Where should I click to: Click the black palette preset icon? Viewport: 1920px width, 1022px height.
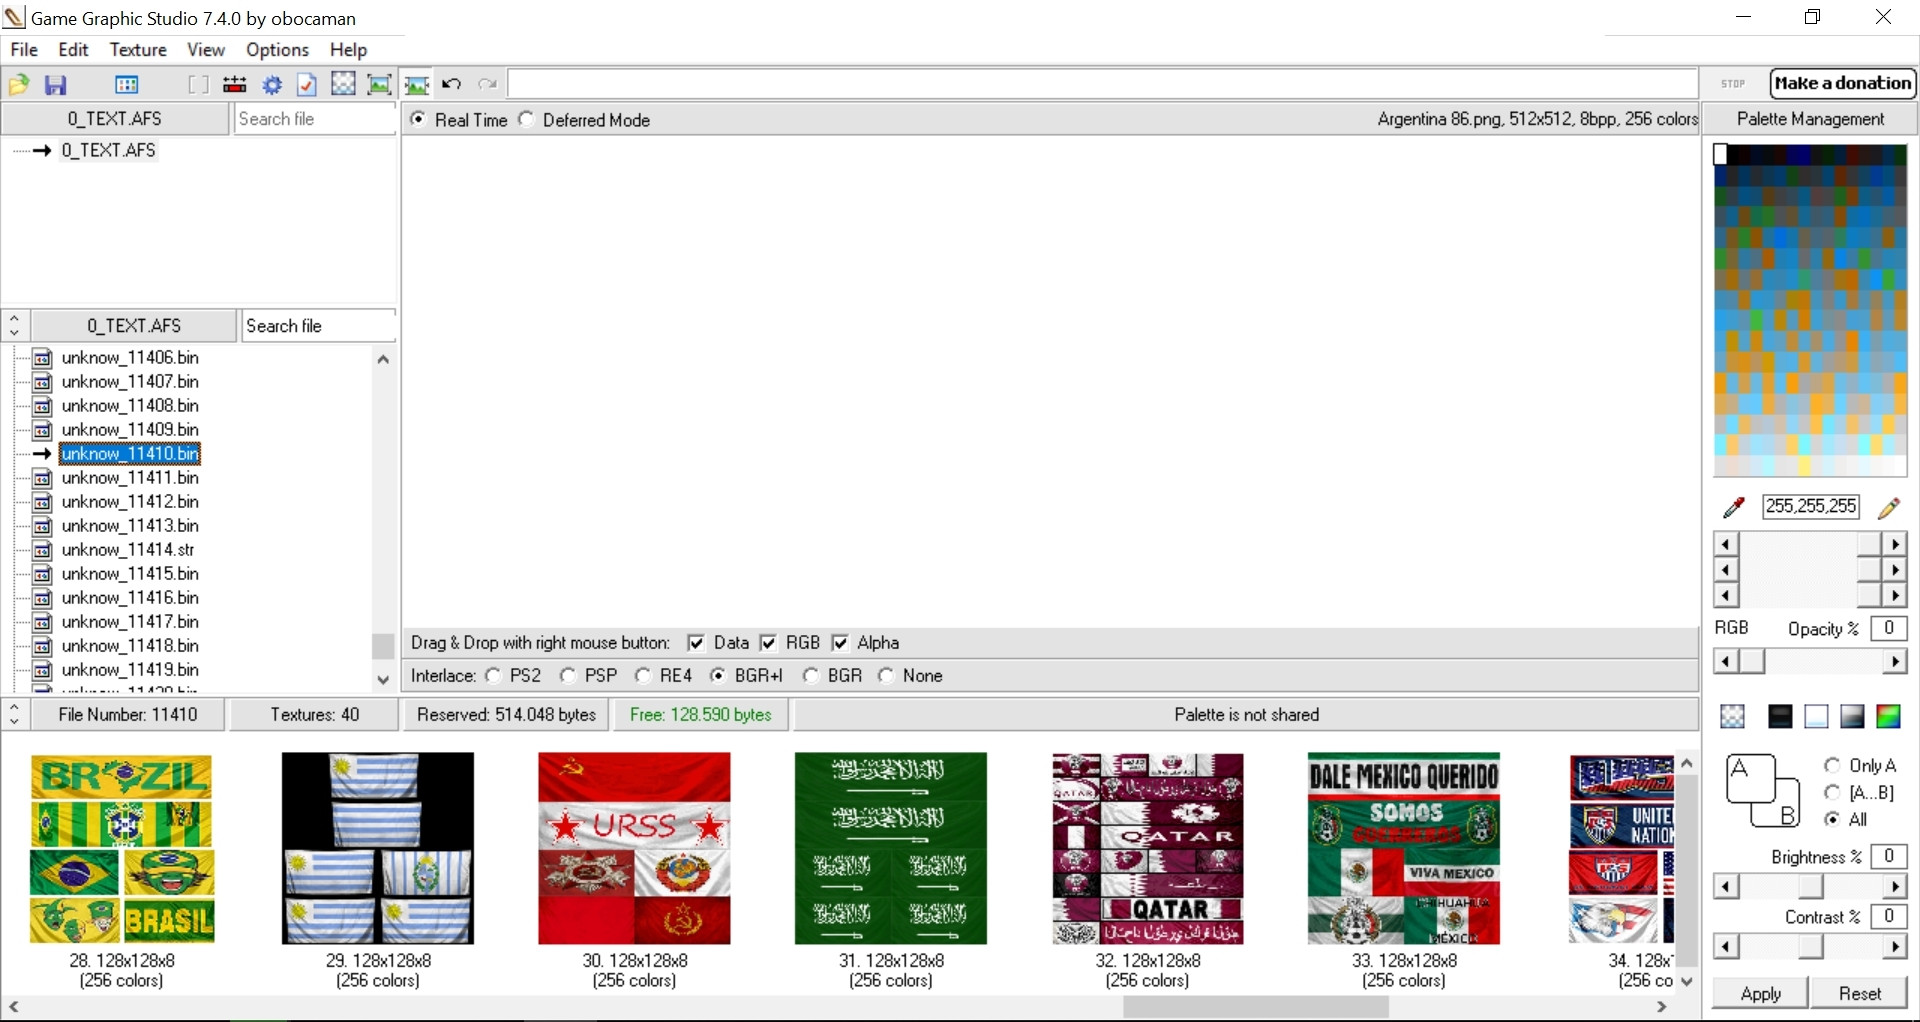click(x=1780, y=716)
